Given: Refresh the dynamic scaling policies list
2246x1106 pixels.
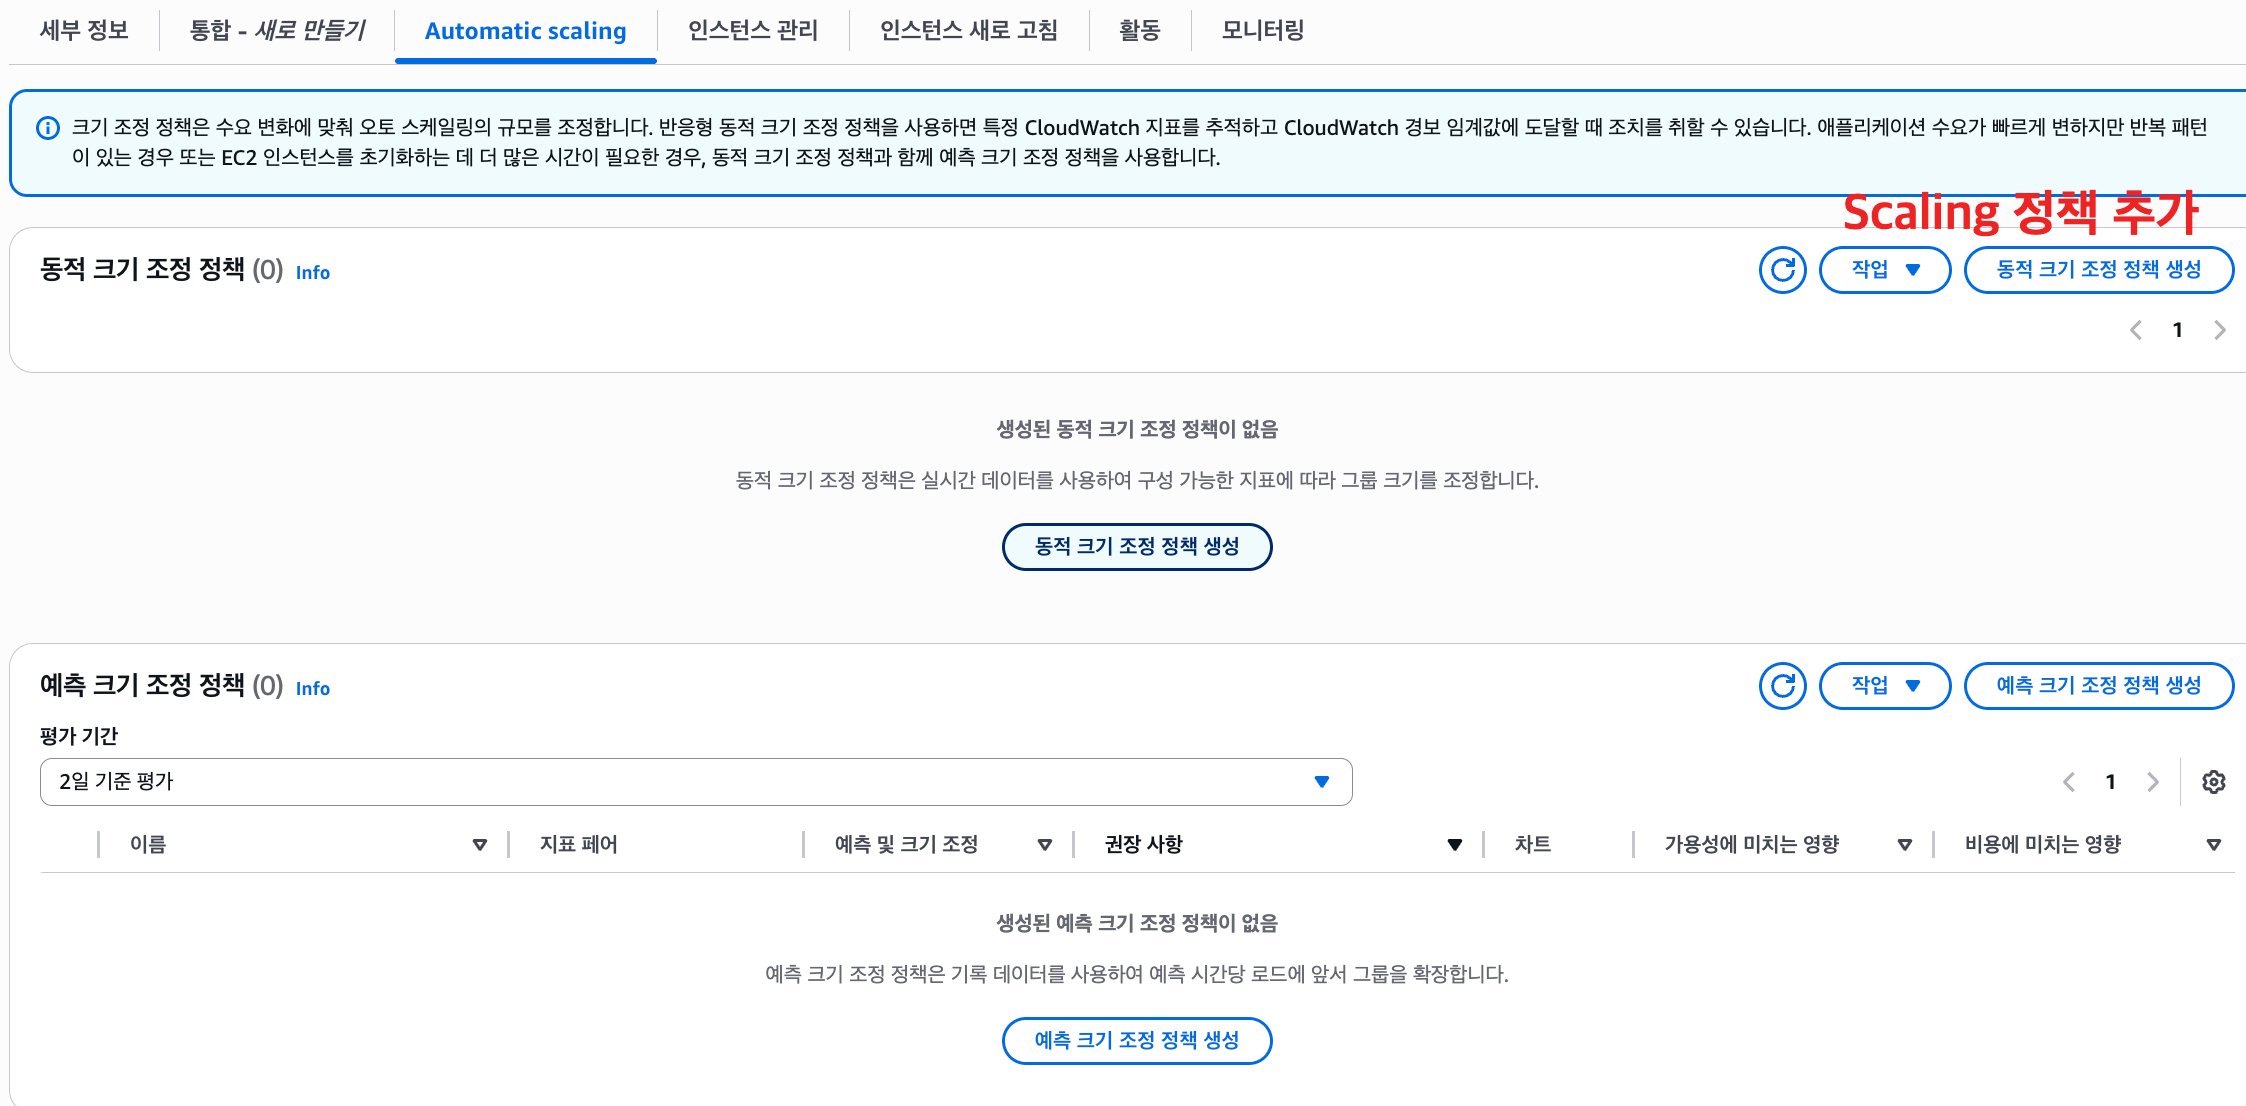Looking at the screenshot, I should pyautogui.click(x=1782, y=270).
